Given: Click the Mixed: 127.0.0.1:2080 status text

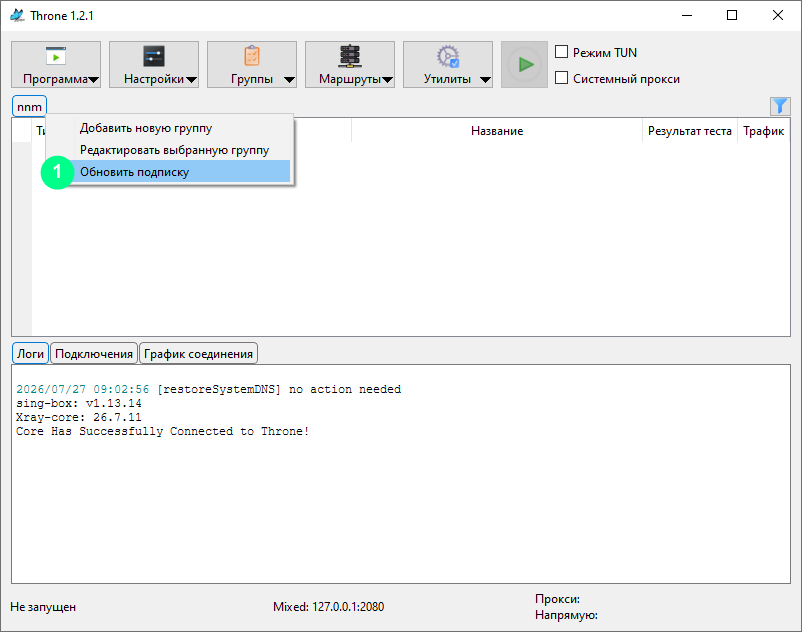Looking at the screenshot, I should tap(328, 607).
